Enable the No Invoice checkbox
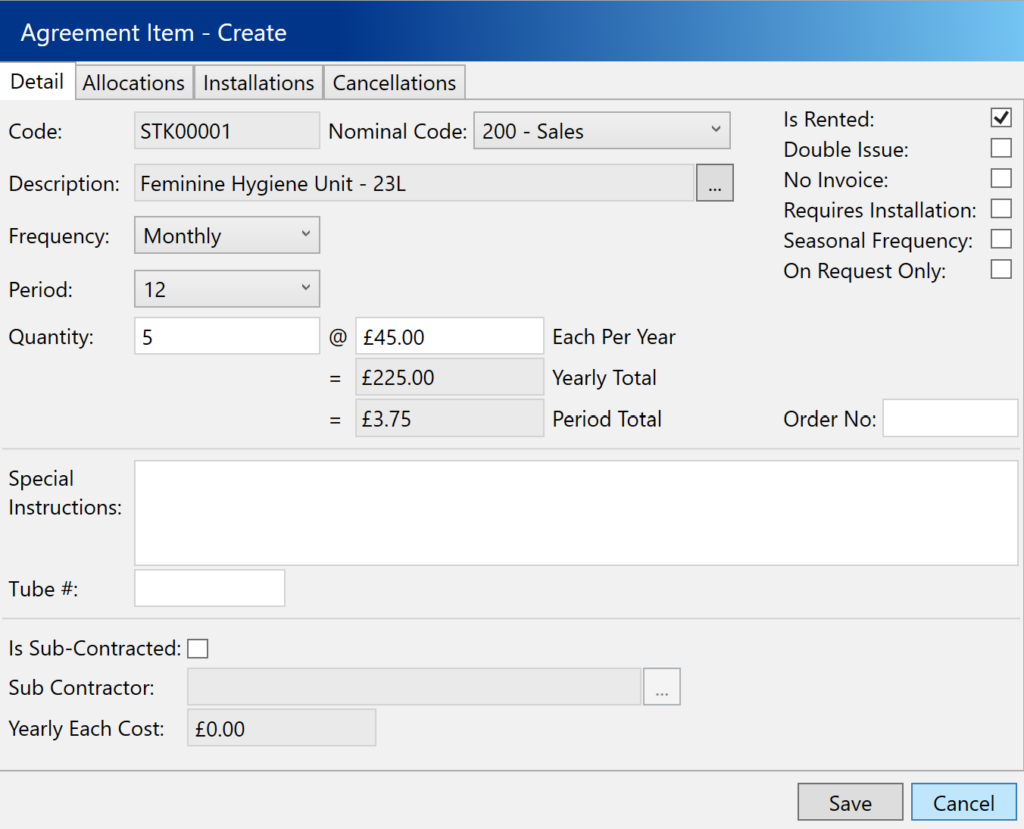The image size is (1024, 829). tap(1000, 178)
